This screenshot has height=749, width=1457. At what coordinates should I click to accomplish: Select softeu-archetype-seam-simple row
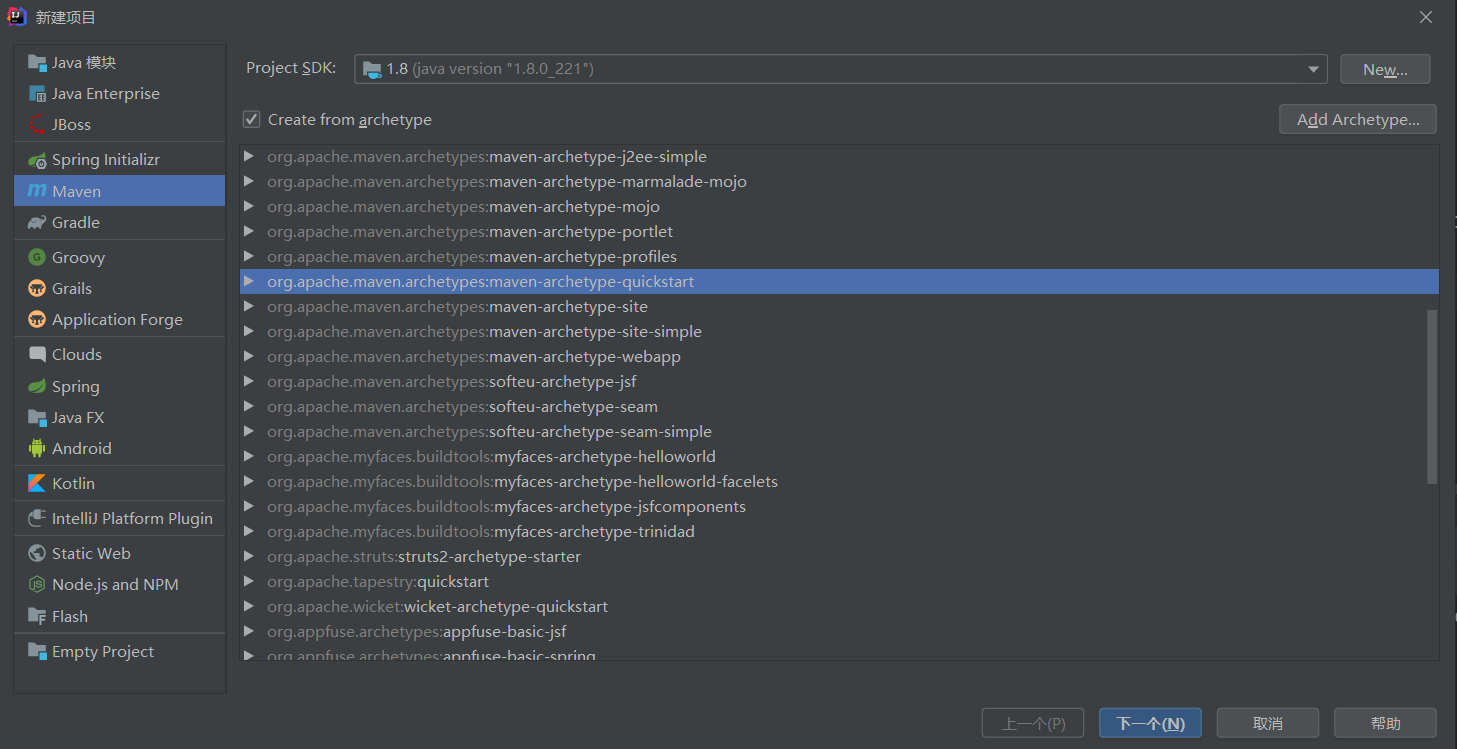point(840,432)
